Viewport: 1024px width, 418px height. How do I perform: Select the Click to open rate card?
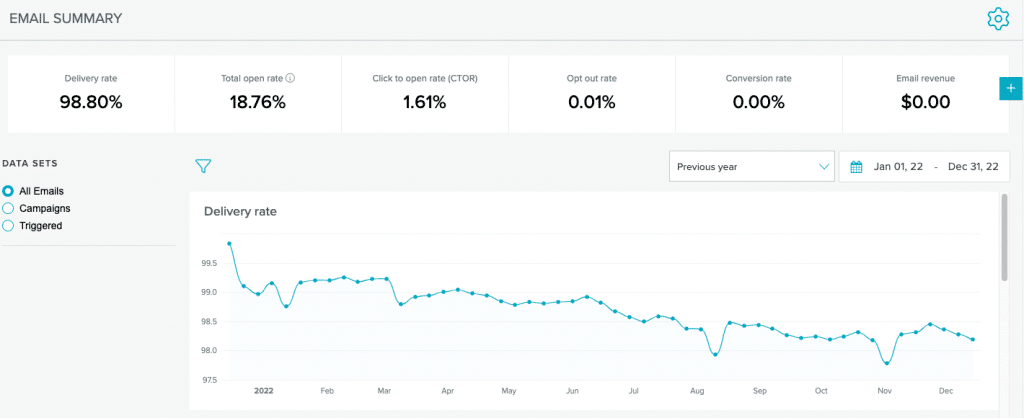tap(425, 93)
